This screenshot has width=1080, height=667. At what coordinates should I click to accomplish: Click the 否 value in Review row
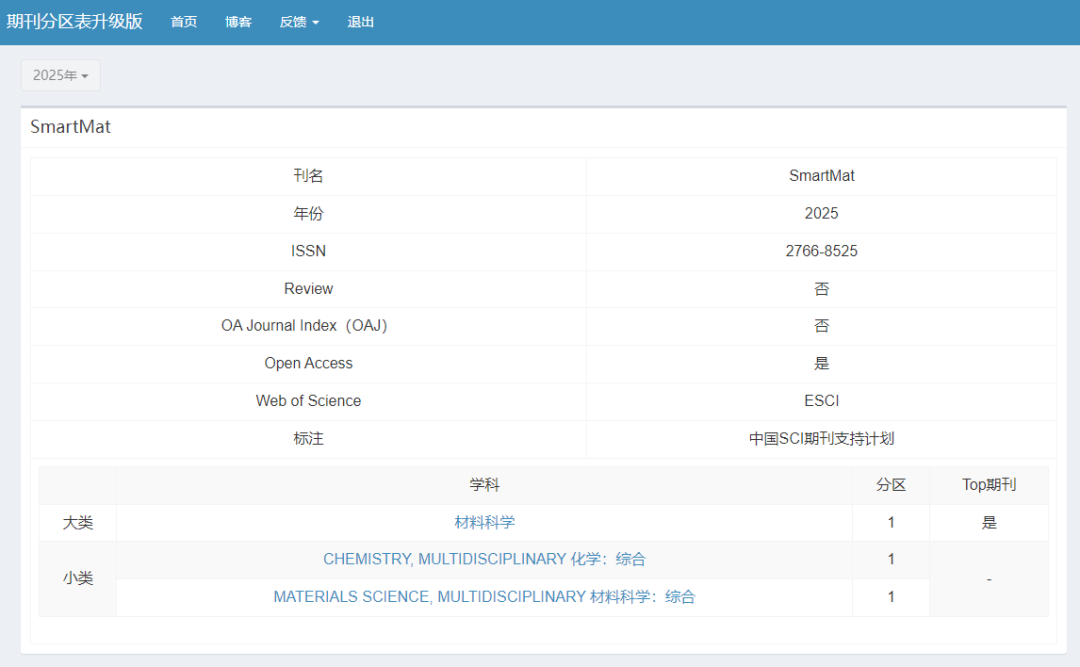pyautogui.click(x=821, y=289)
